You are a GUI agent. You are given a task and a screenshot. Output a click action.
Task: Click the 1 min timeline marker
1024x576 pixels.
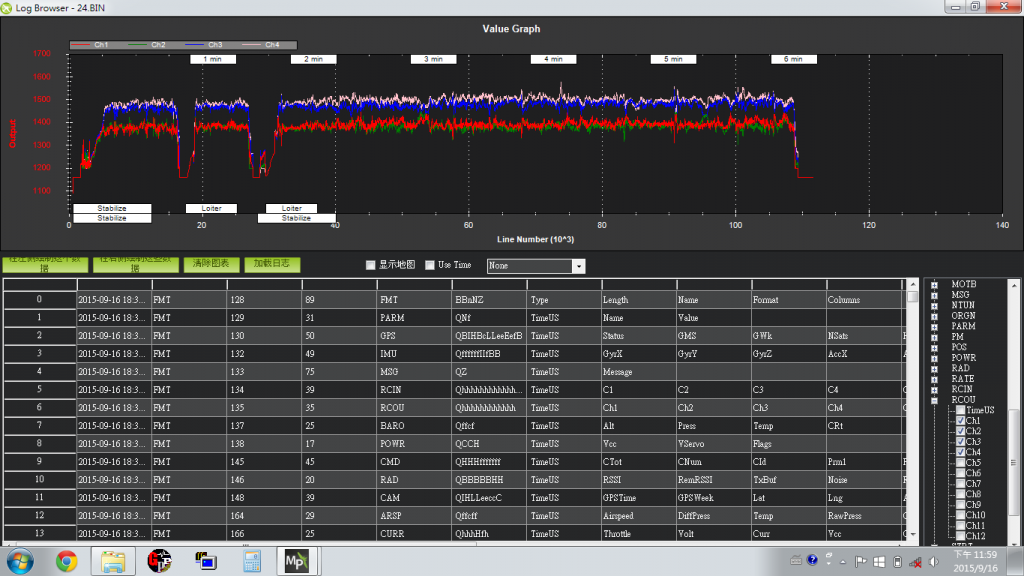point(213,59)
